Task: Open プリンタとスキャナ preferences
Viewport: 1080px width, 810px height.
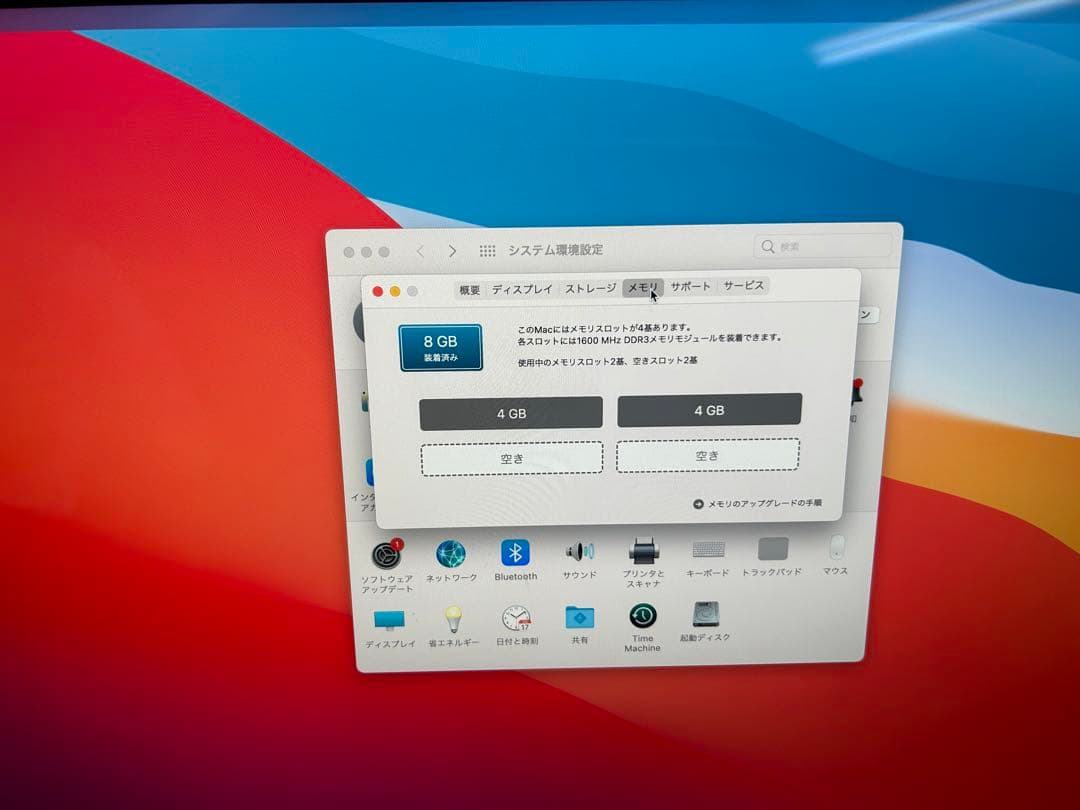Action: 645,551
